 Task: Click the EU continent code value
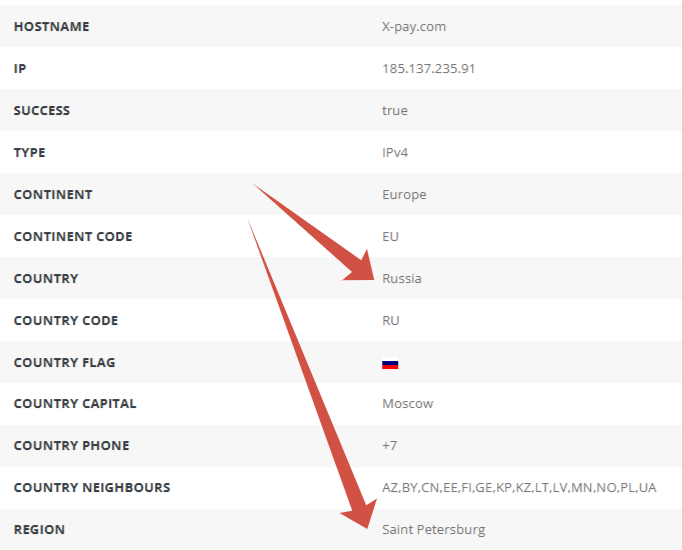390,237
